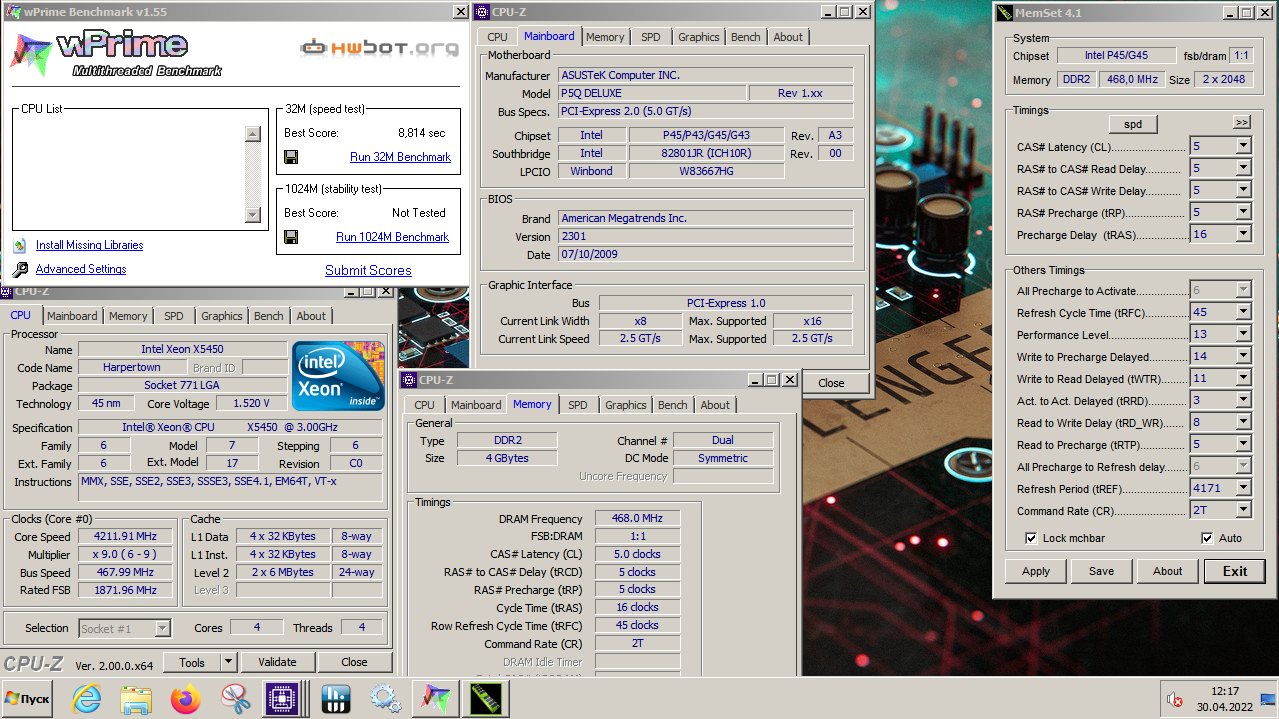Open Graphics tab in Mainboard CPU-Z window
Viewport: 1279px width, 719px height.
click(698, 37)
